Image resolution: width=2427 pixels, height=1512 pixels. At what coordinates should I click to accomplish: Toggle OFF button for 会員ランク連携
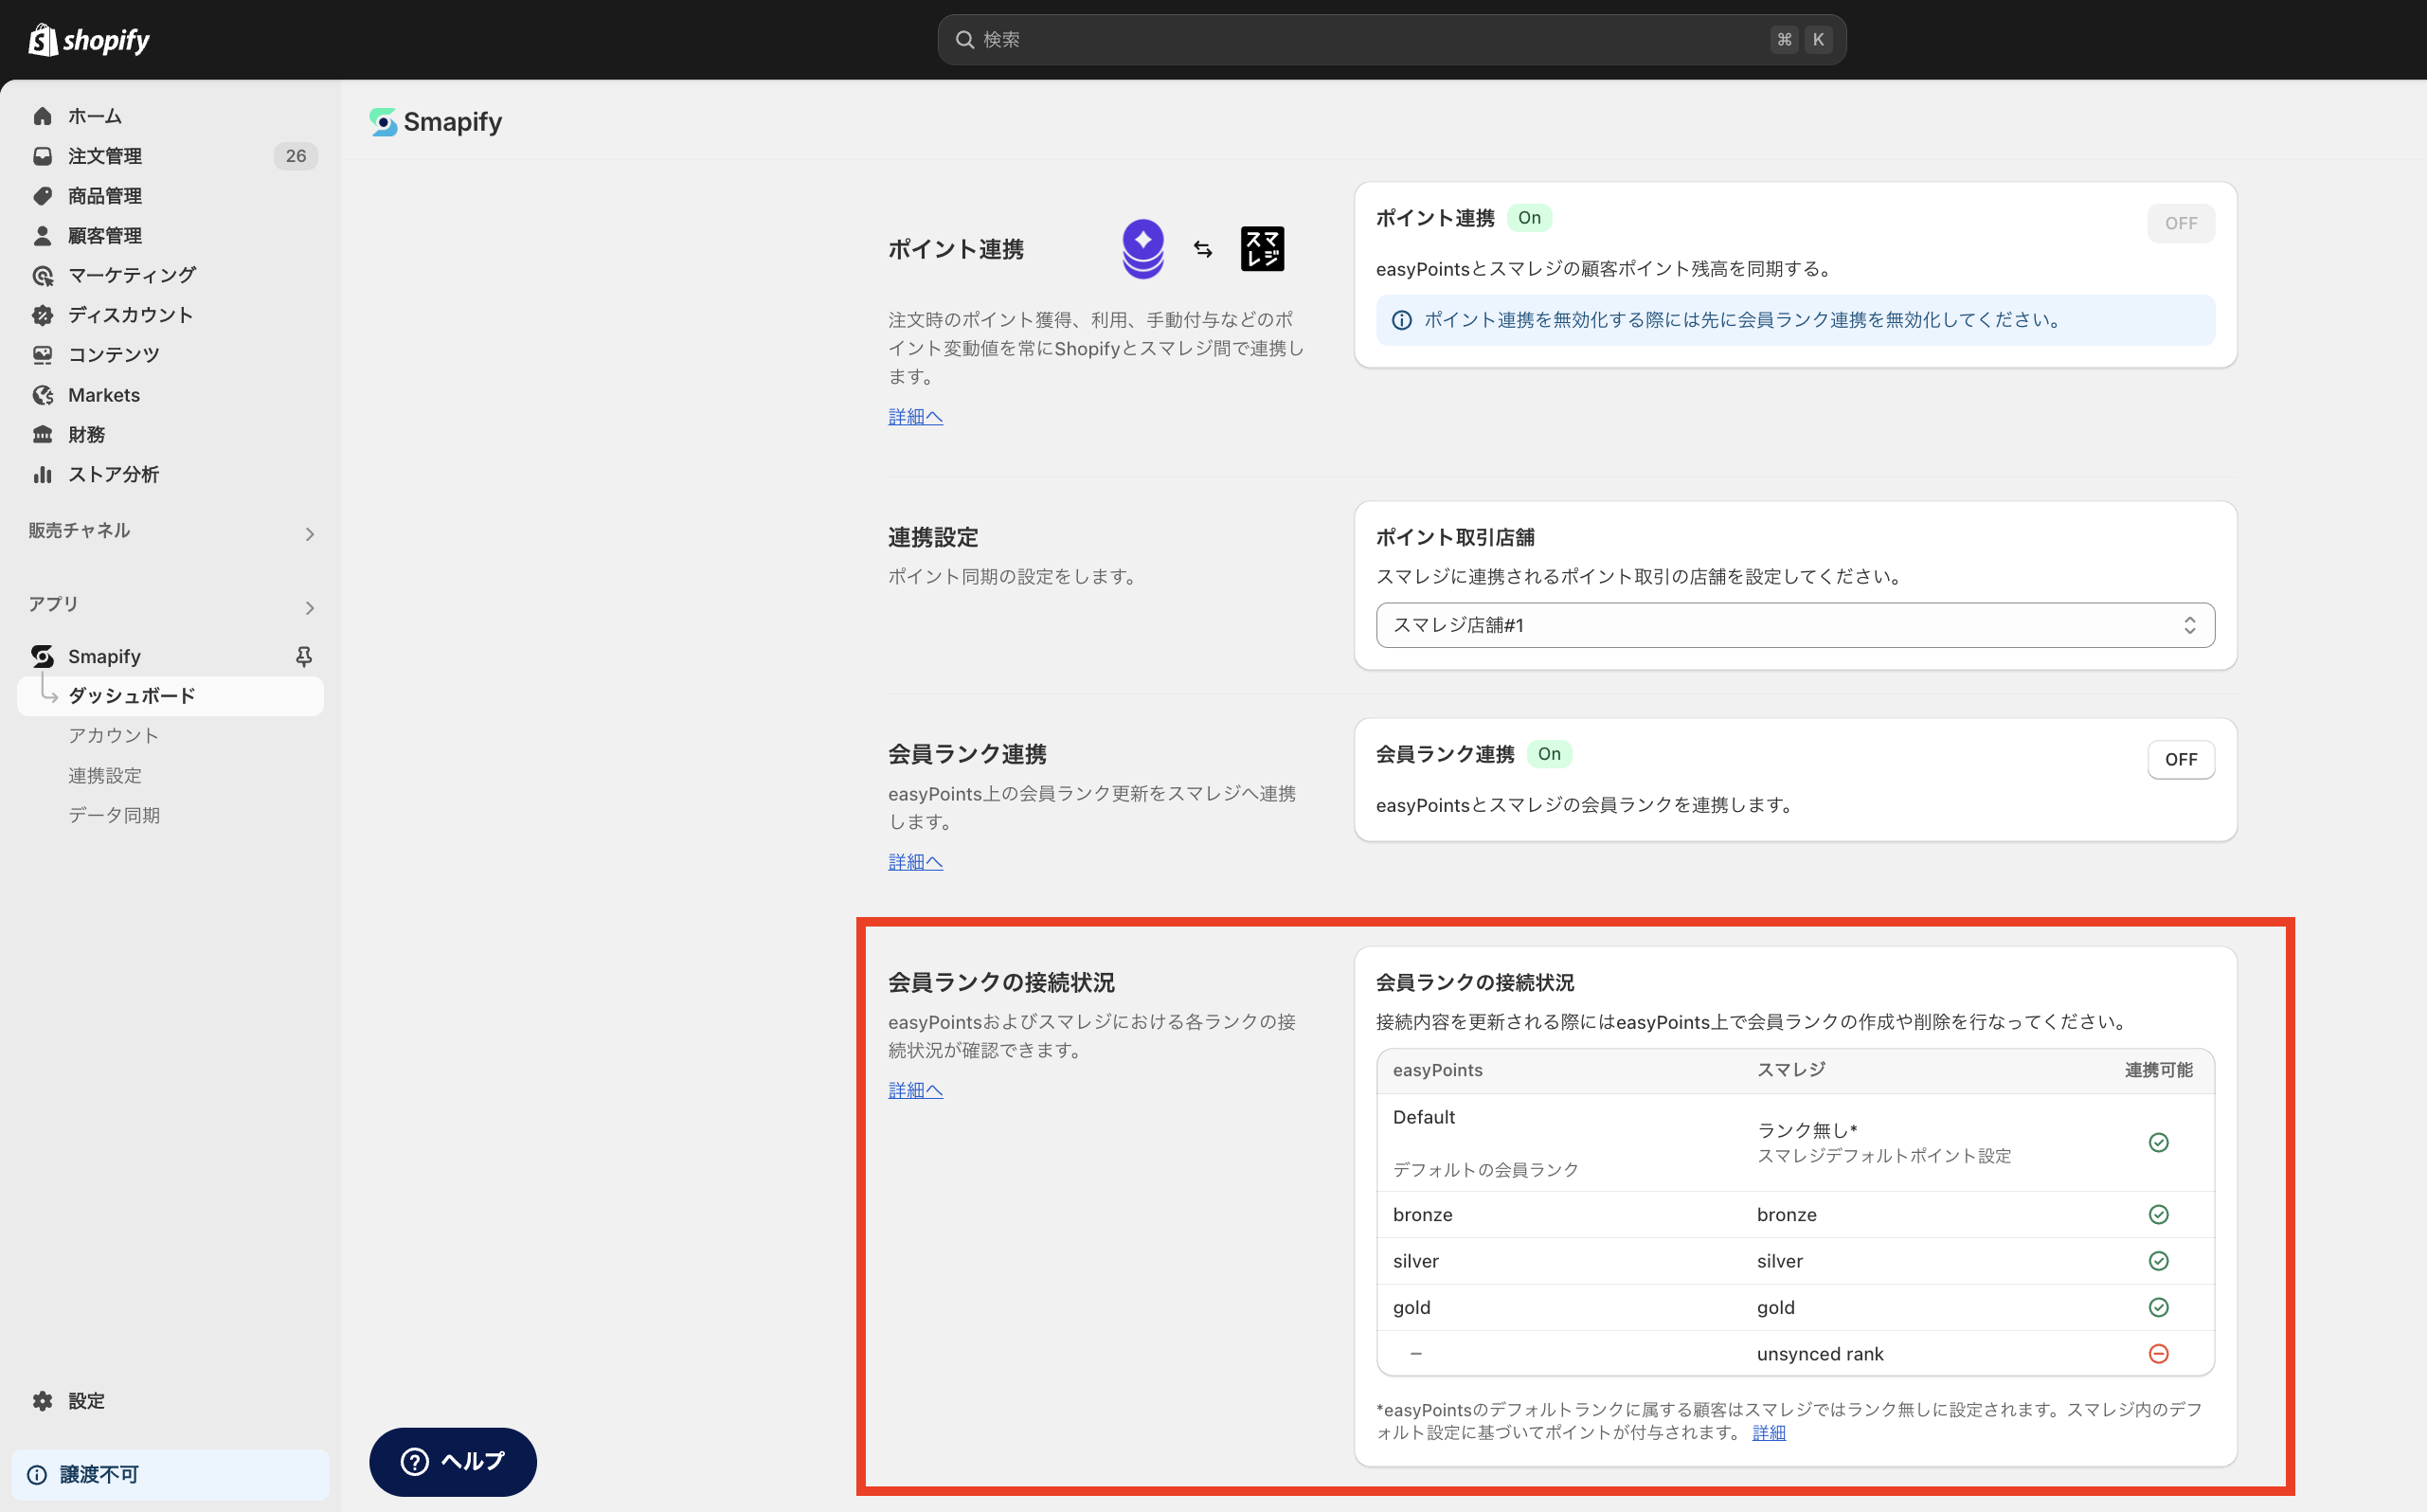pyautogui.click(x=2181, y=760)
